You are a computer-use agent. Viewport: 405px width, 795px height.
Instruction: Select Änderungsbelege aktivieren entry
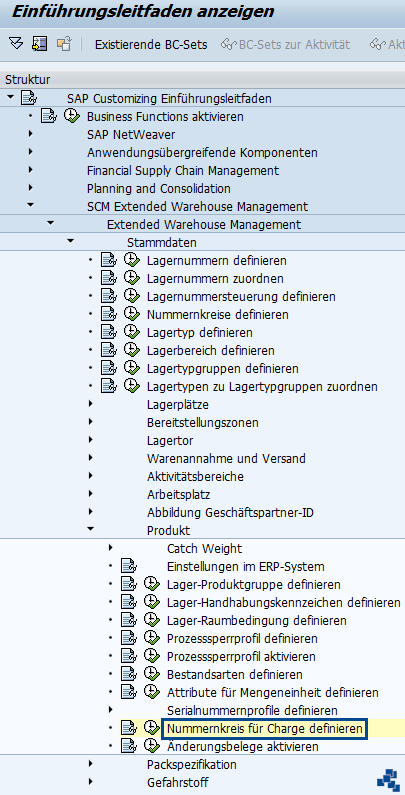coord(243,747)
